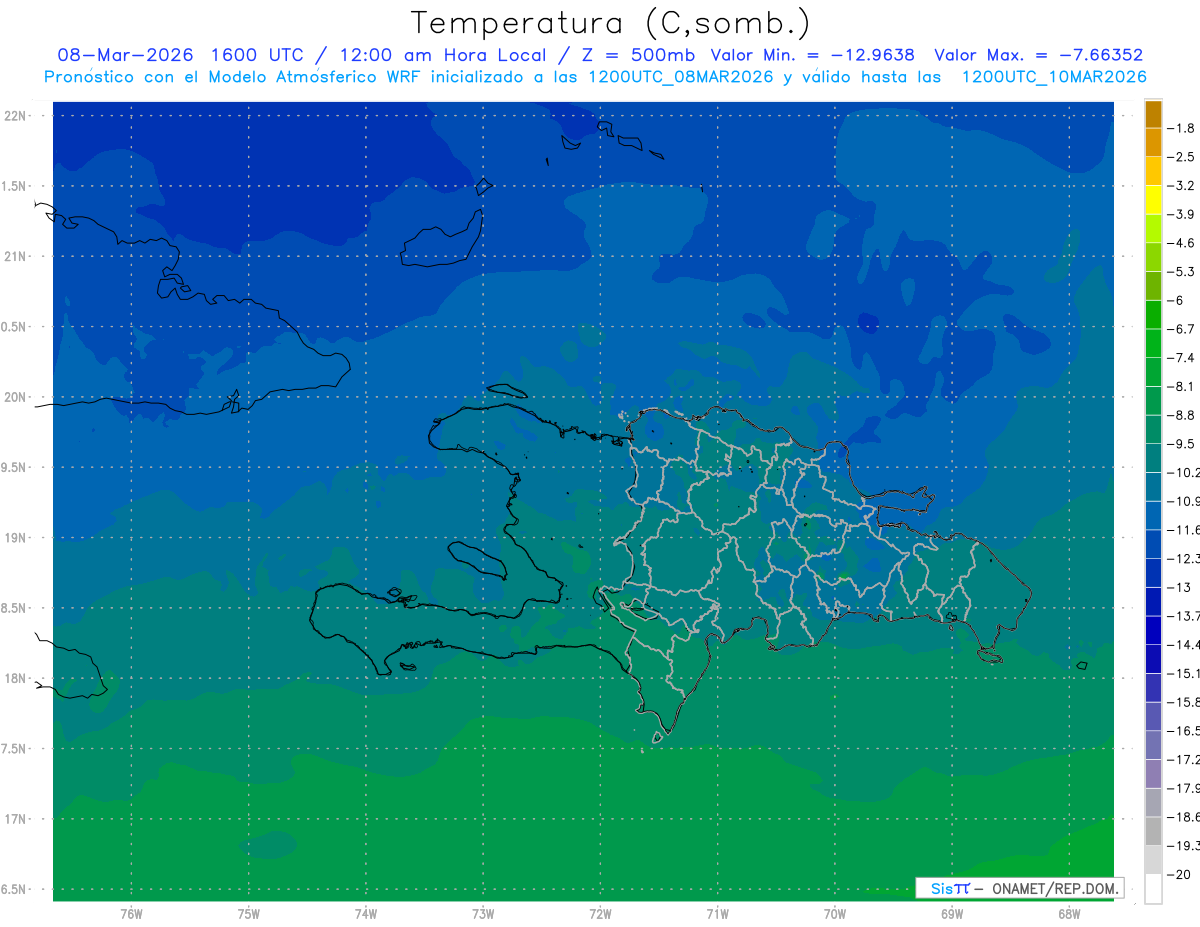Click the "19N" latitude label

(x=14, y=538)
